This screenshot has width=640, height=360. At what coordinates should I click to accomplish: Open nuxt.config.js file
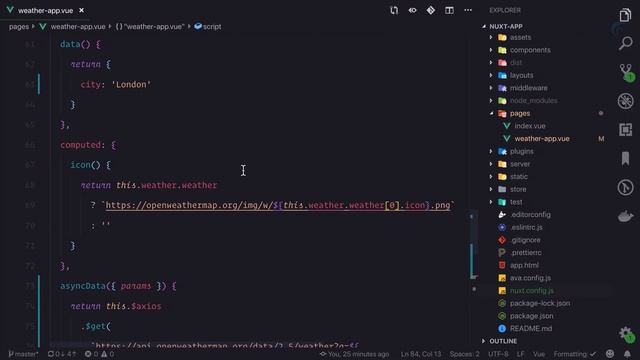tap(531, 291)
